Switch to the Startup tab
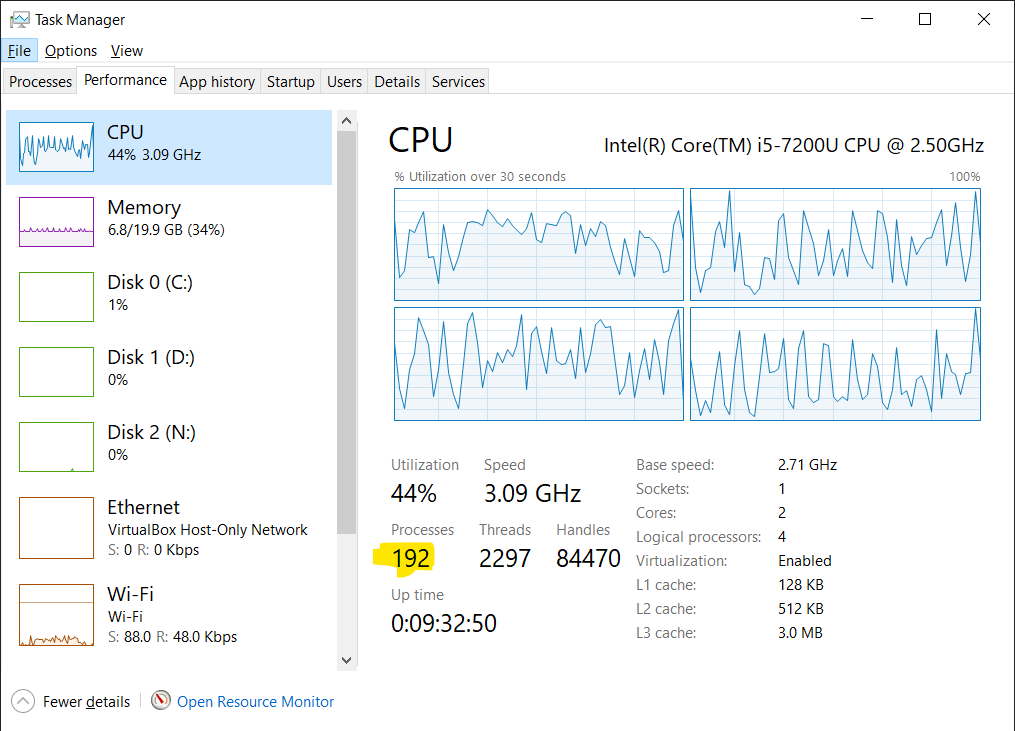Screen dimensions: 1015x731 tap(290, 81)
